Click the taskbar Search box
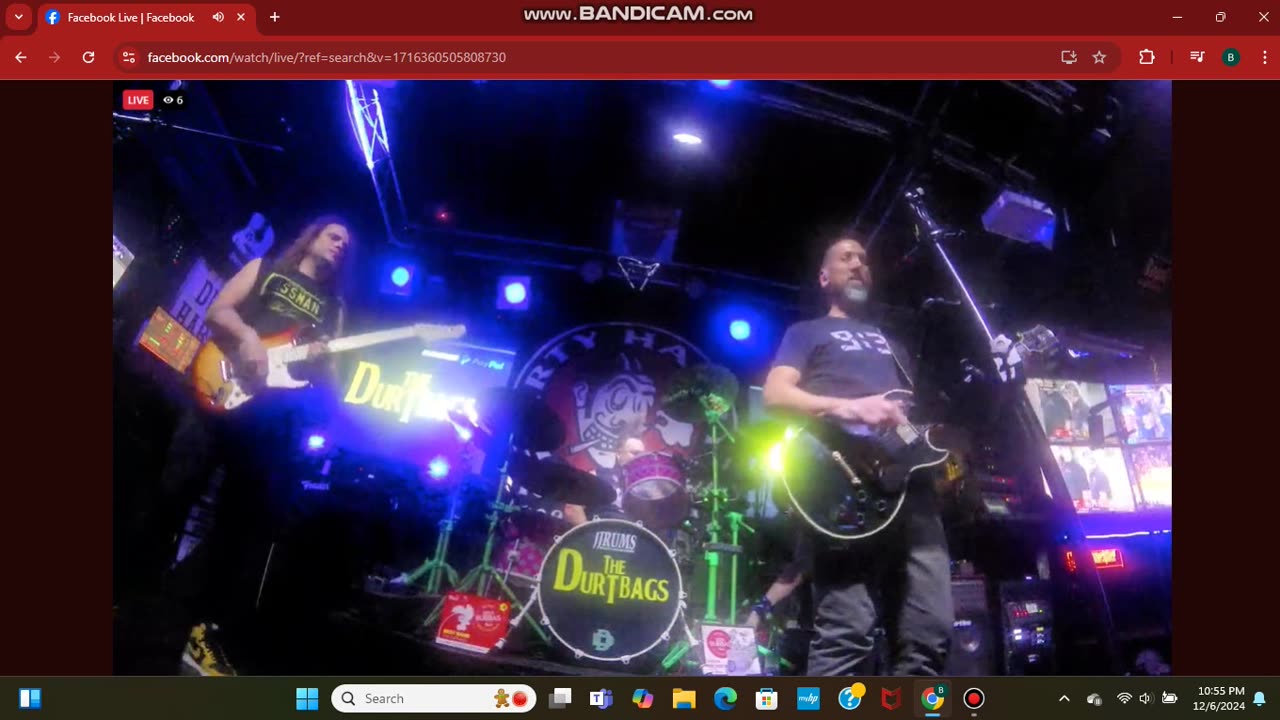Image resolution: width=1280 pixels, height=720 pixels. (434, 698)
